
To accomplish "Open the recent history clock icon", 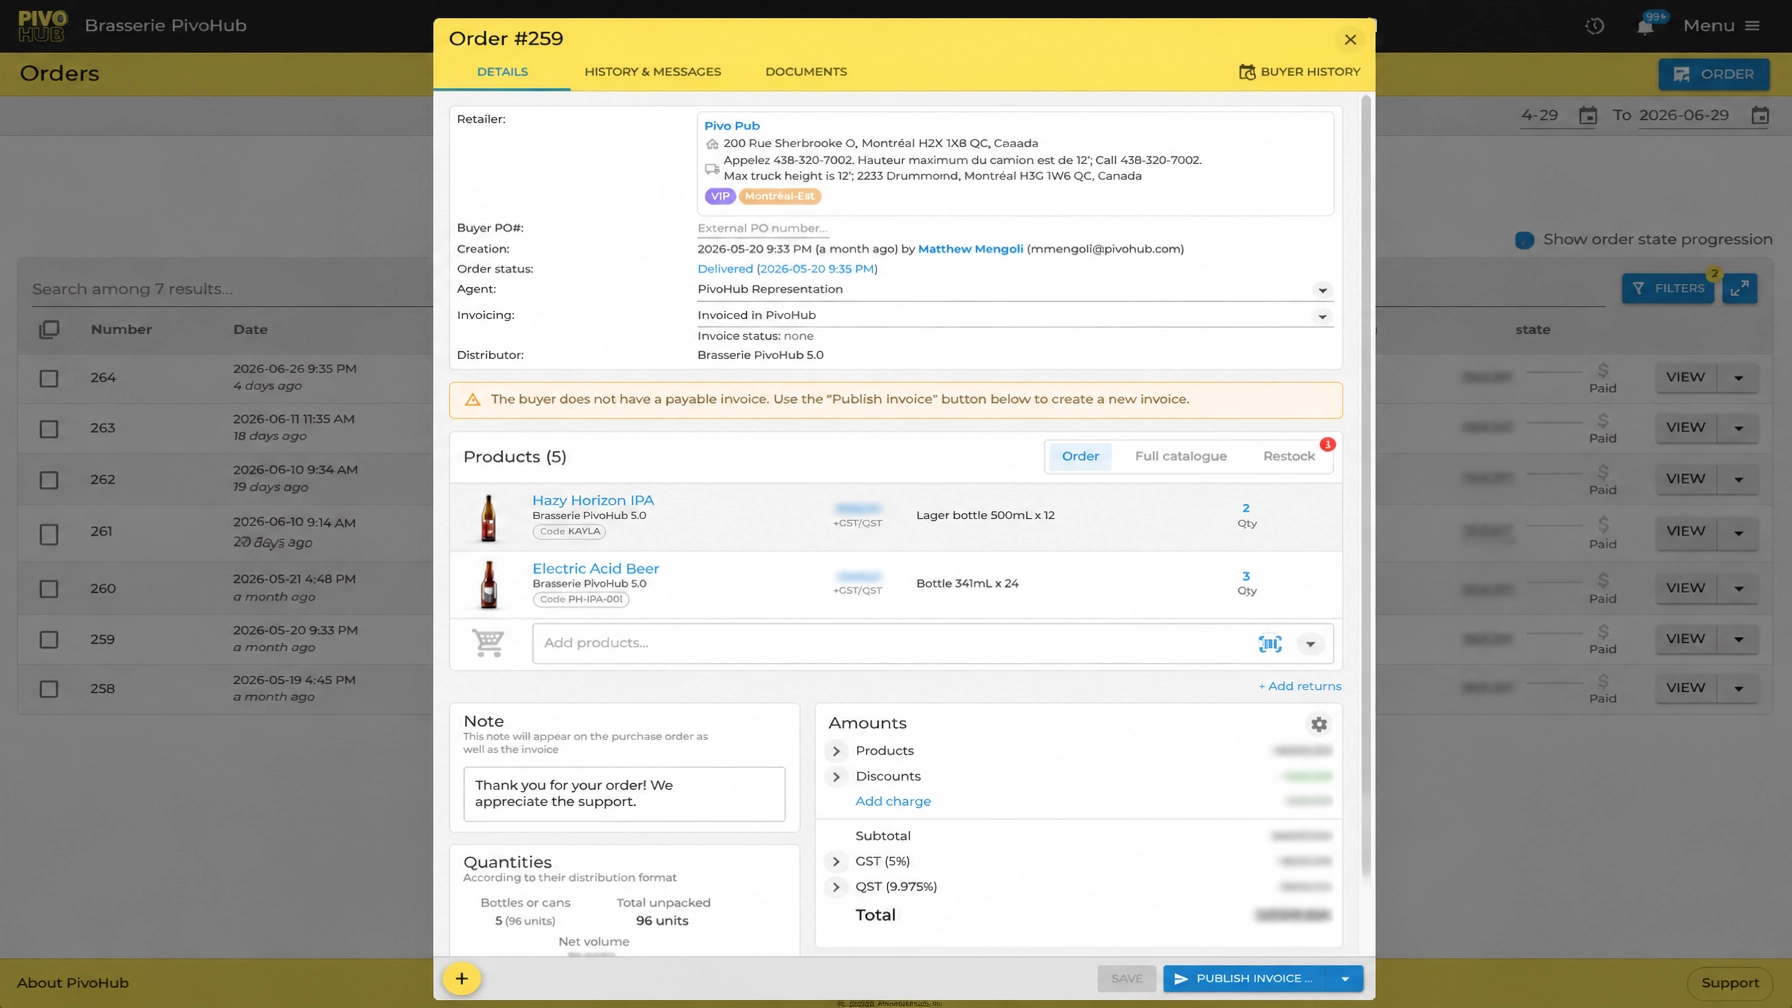I will 1595,26.
